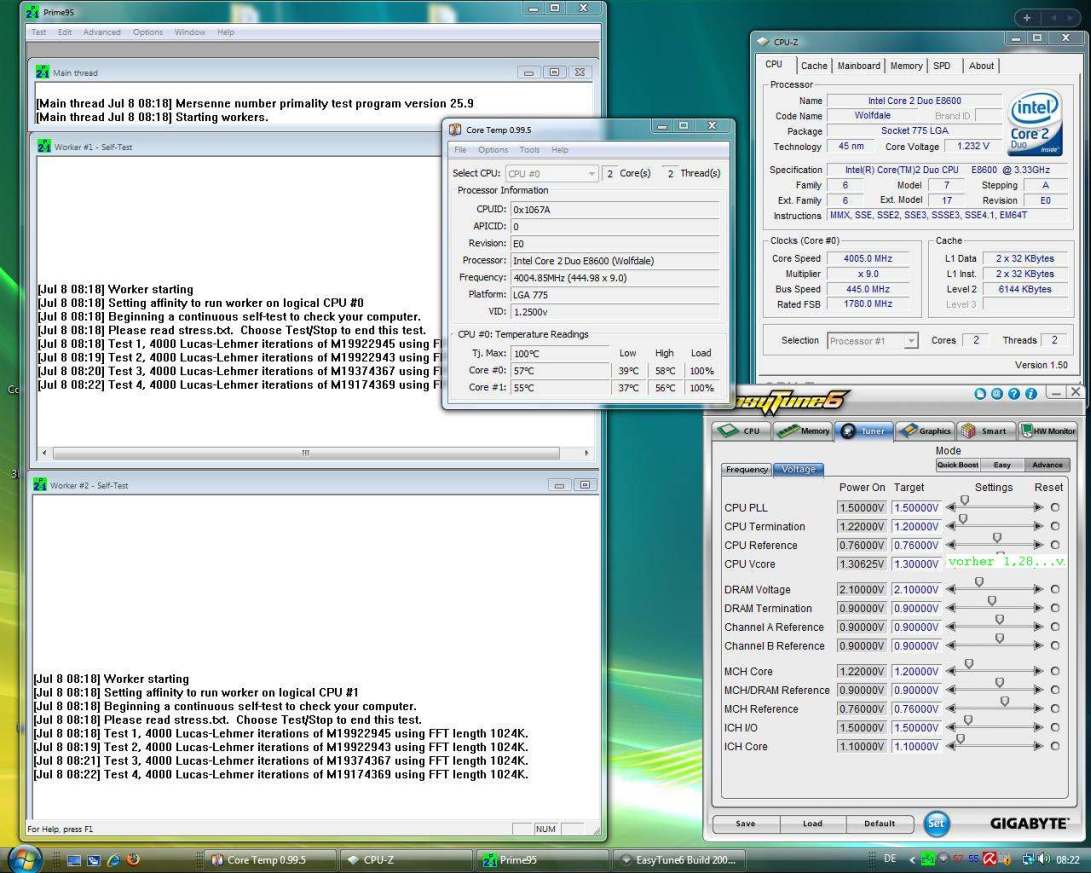Click the red antivirus tray icon

(x=989, y=859)
